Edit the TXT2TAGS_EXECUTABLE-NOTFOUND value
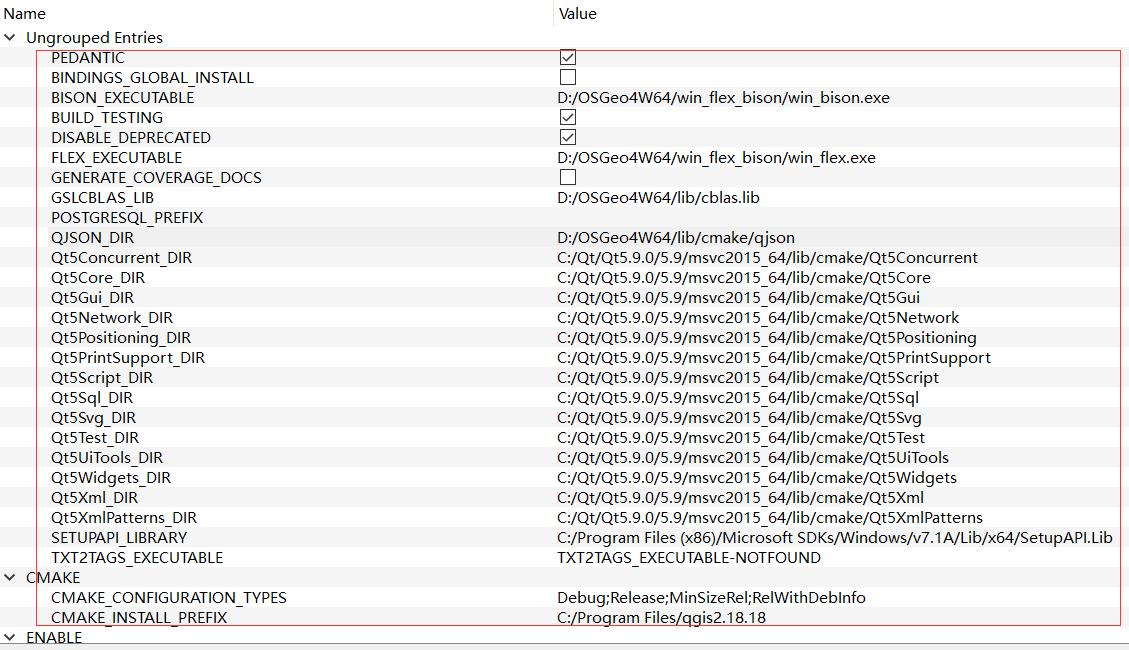1129x650 pixels. tap(689, 558)
